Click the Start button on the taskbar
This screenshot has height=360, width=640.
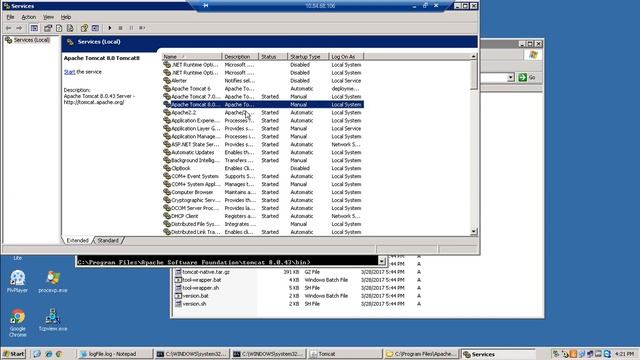click(14, 354)
